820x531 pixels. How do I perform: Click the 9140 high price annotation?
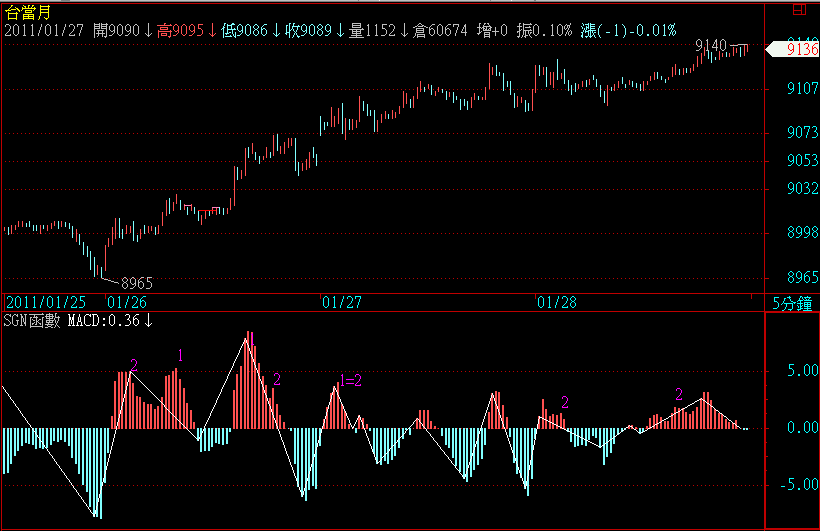711,46
